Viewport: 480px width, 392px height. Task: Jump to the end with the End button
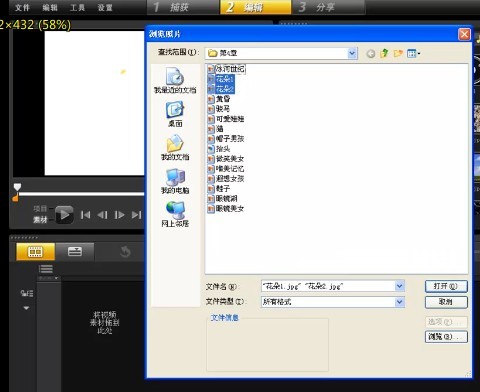[x=136, y=215]
